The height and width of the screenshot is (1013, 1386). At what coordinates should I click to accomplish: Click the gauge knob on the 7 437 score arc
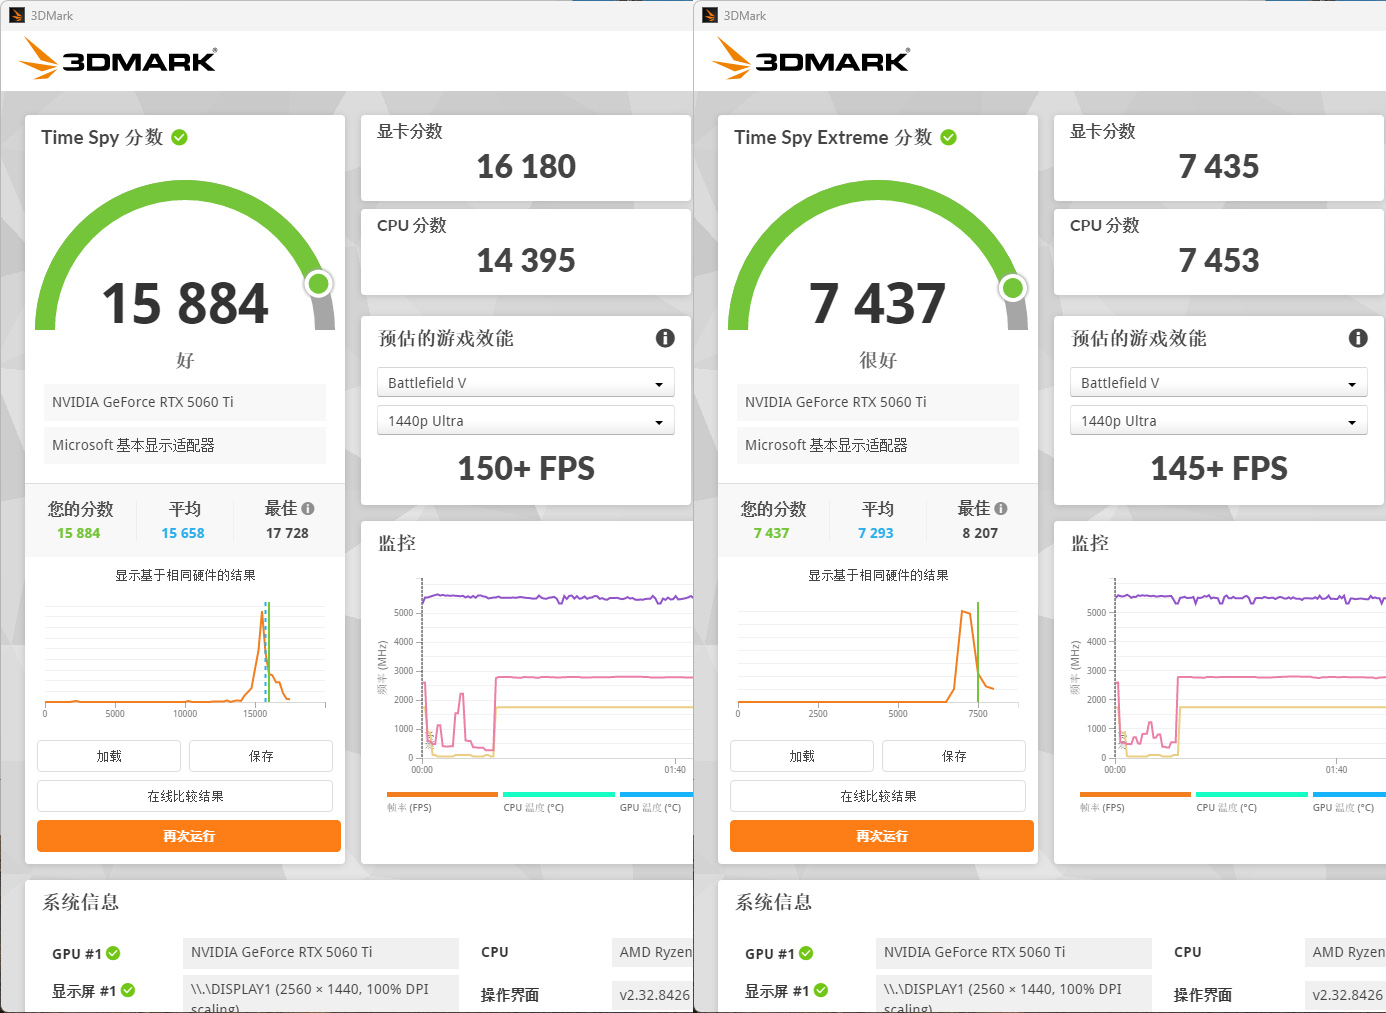click(1013, 288)
